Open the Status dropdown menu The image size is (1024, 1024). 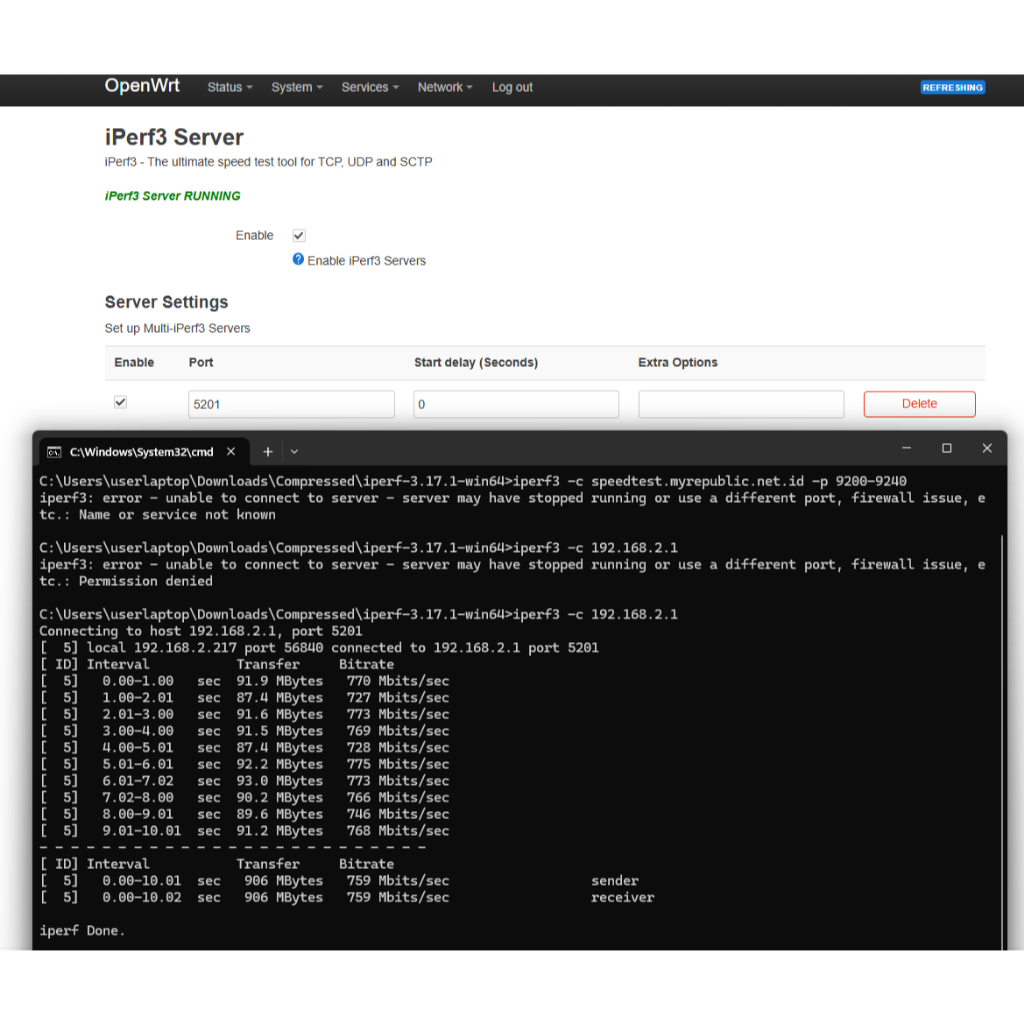tap(229, 88)
